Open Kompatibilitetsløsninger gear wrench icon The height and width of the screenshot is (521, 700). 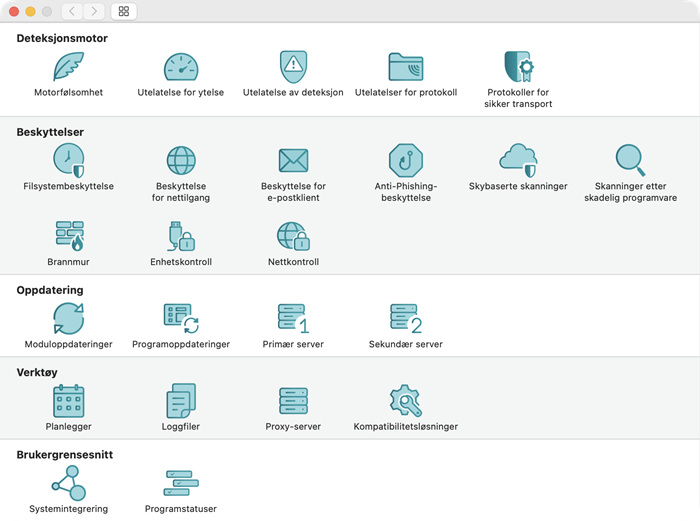[406, 400]
